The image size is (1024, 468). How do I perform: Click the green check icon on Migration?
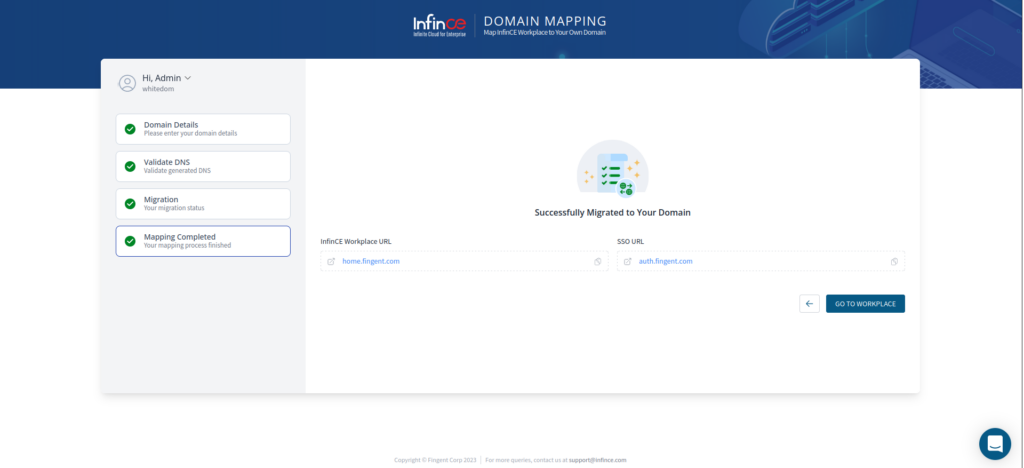[x=130, y=203]
